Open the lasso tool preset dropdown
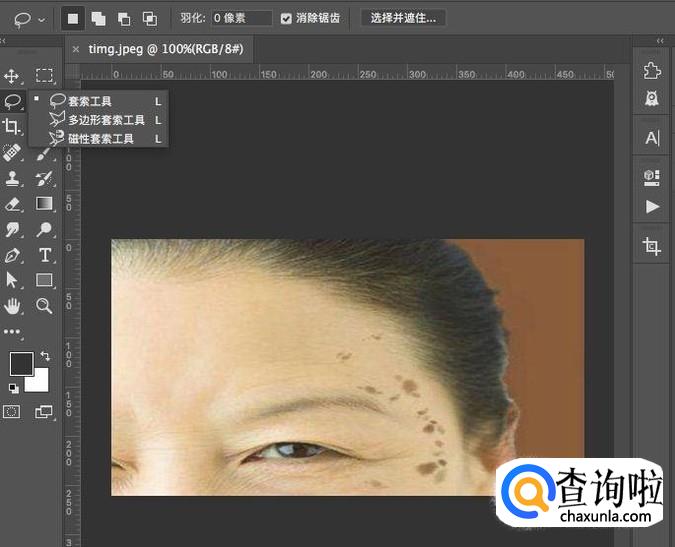The width and height of the screenshot is (675, 547). (x=27, y=18)
